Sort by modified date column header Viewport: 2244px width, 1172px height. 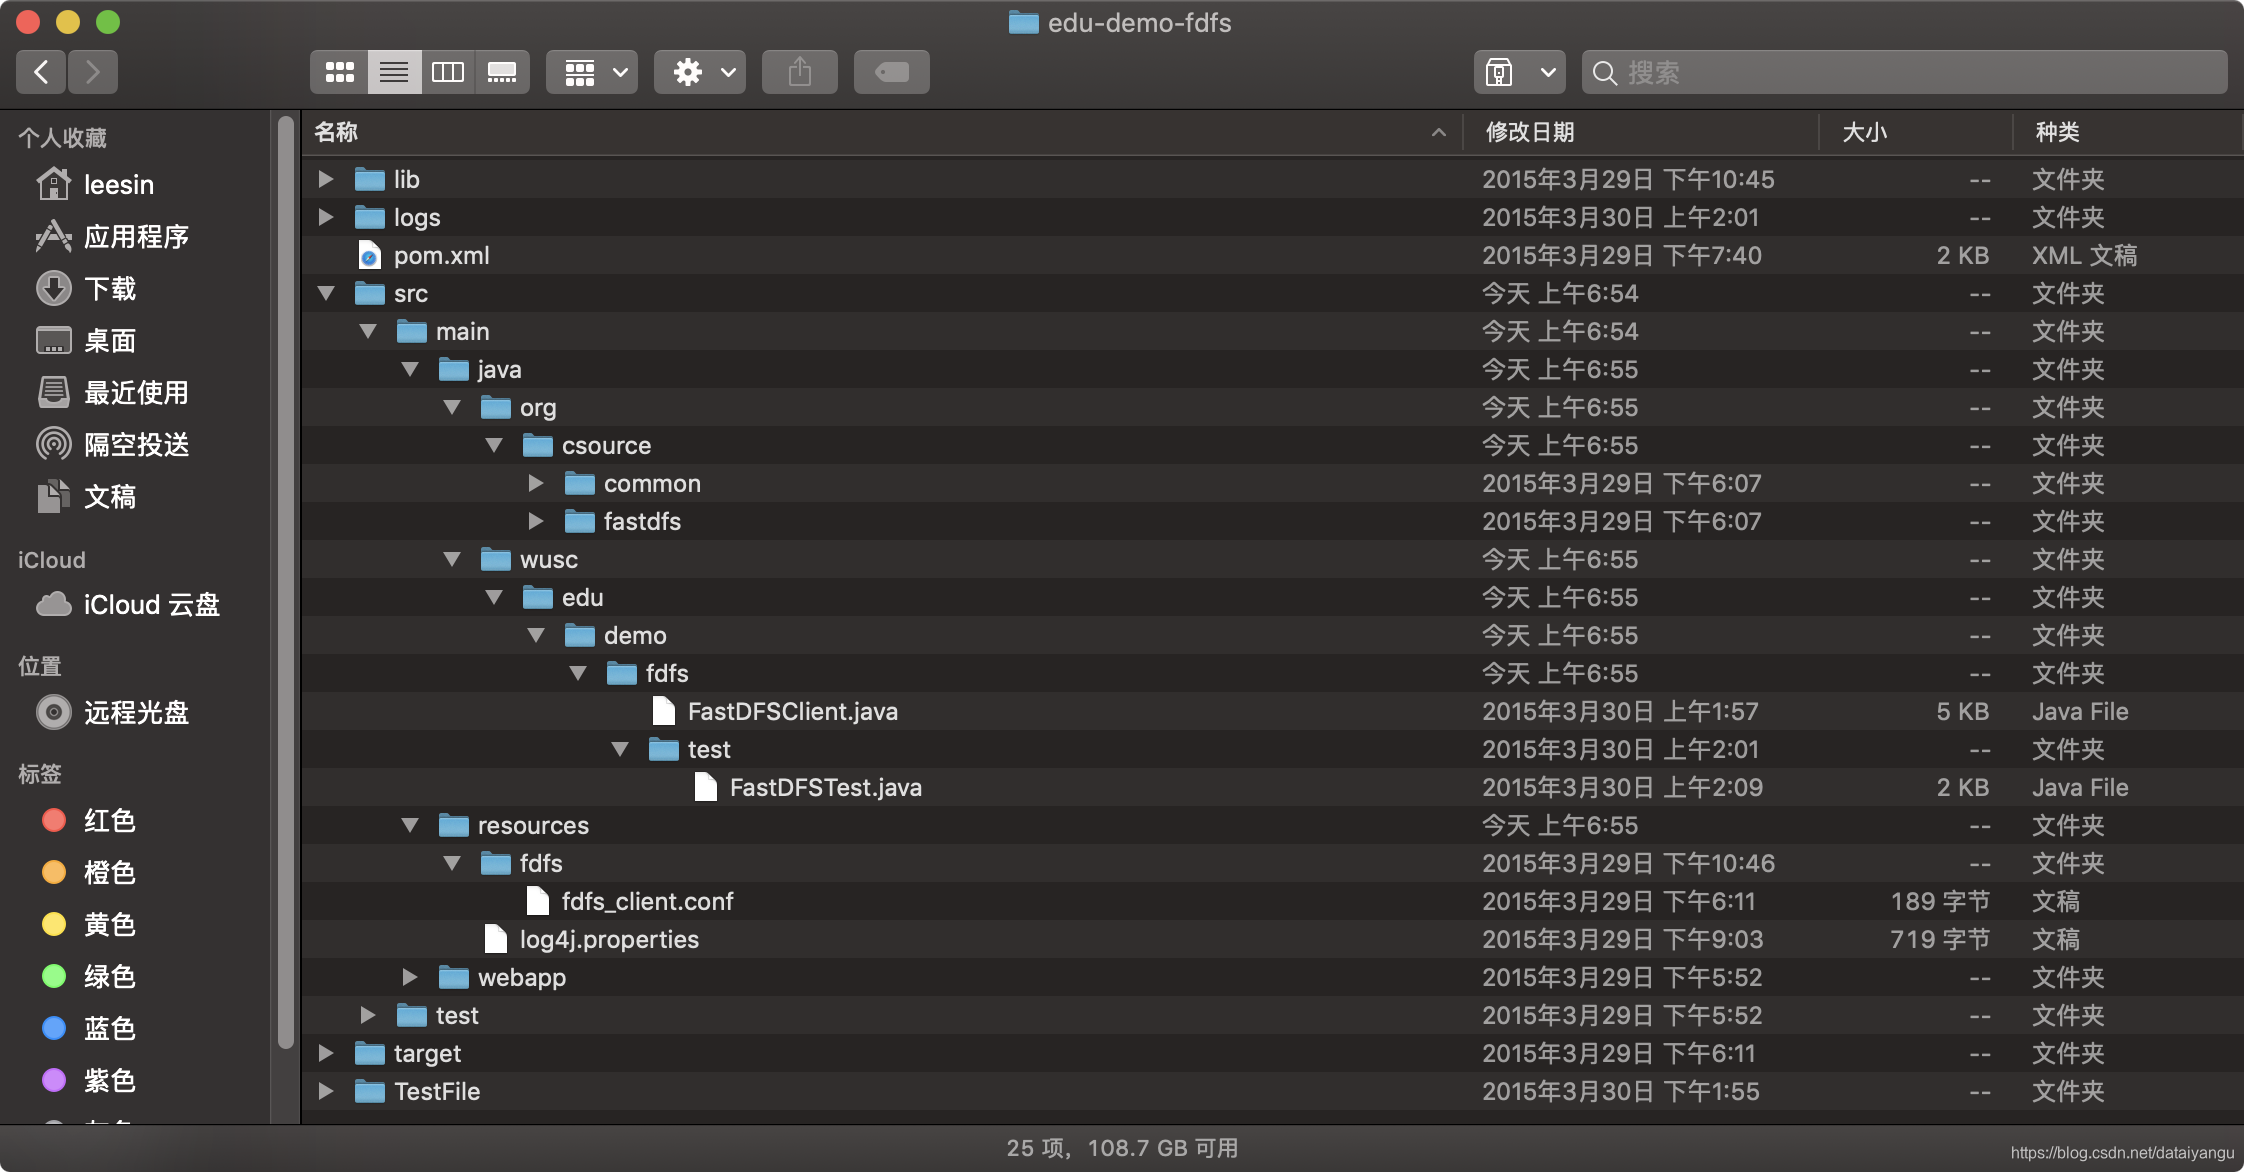(1530, 132)
